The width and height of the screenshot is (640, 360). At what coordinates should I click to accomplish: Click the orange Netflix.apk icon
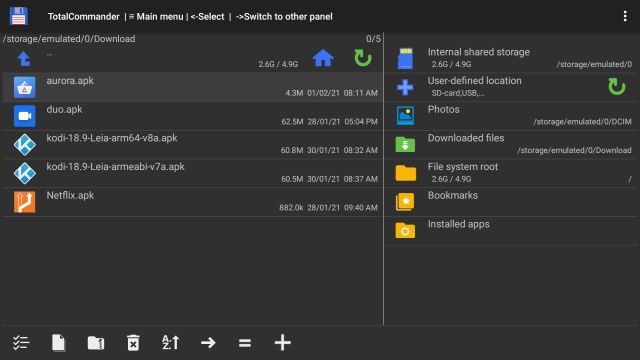click(24, 202)
